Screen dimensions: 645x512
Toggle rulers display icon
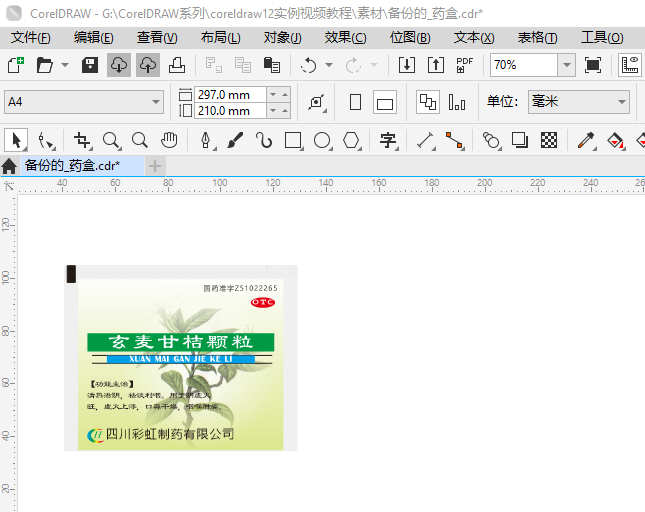(630, 65)
